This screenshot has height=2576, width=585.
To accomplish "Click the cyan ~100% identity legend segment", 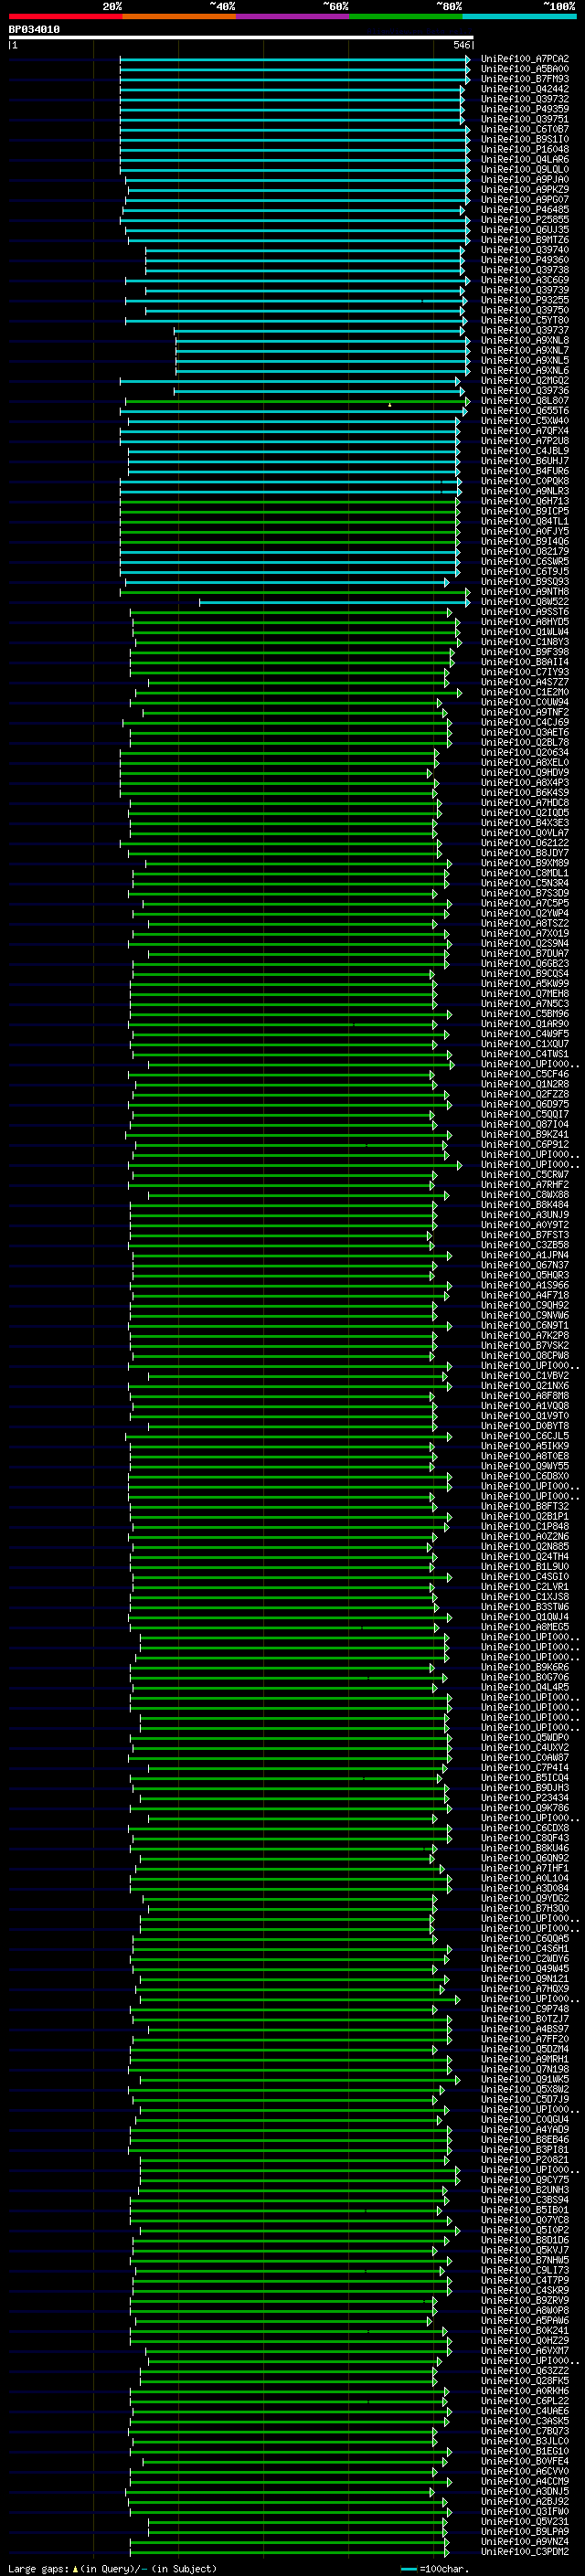I will pyautogui.click(x=519, y=16).
